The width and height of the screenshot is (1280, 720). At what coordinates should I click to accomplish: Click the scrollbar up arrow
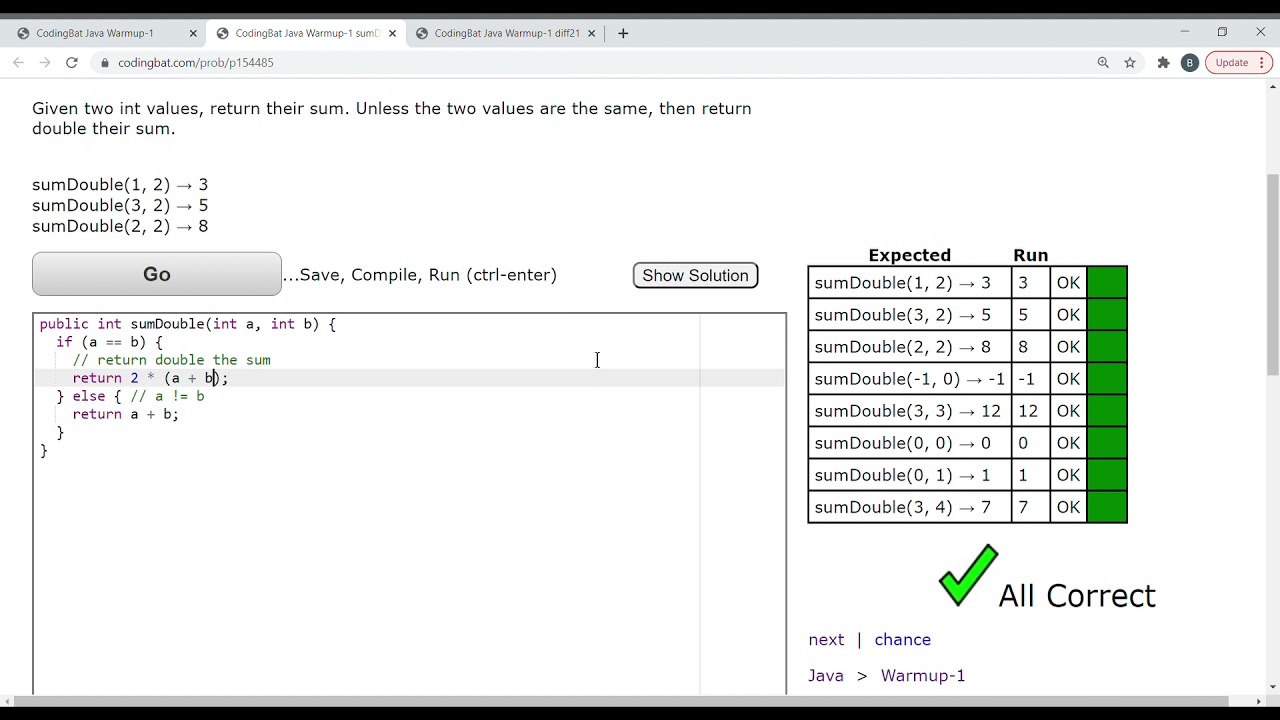(x=1272, y=87)
